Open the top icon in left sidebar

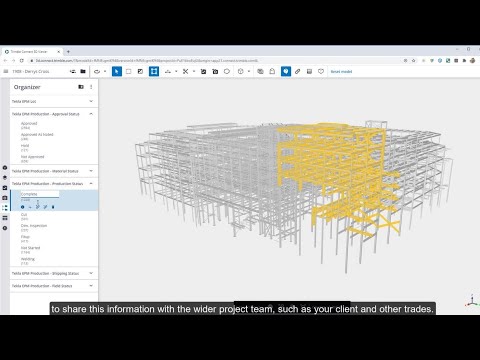tap(5, 168)
